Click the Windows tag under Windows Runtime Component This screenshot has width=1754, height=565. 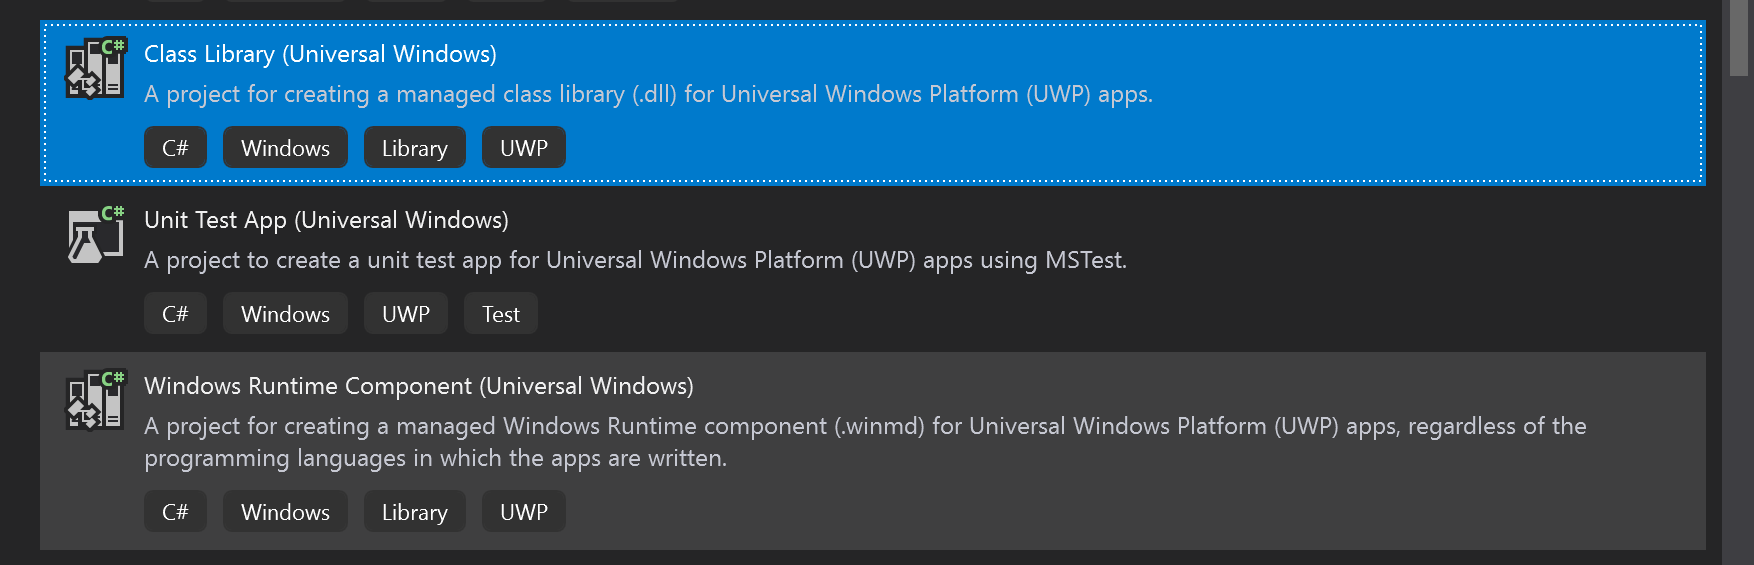tap(285, 512)
